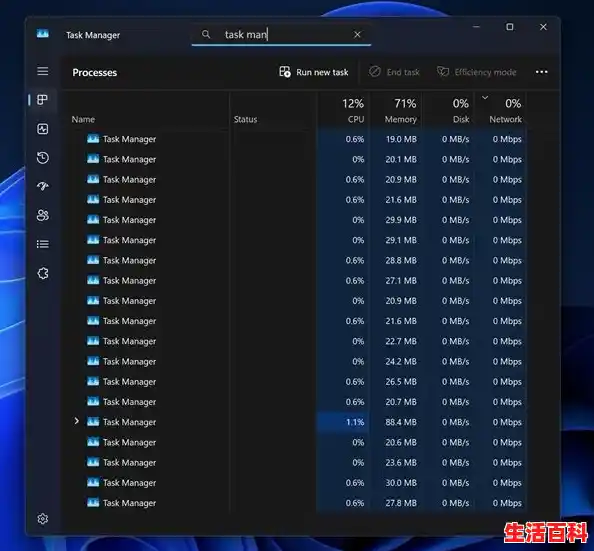This screenshot has width=594, height=551.
Task: Open the App history sidebar icon
Action: point(42,158)
